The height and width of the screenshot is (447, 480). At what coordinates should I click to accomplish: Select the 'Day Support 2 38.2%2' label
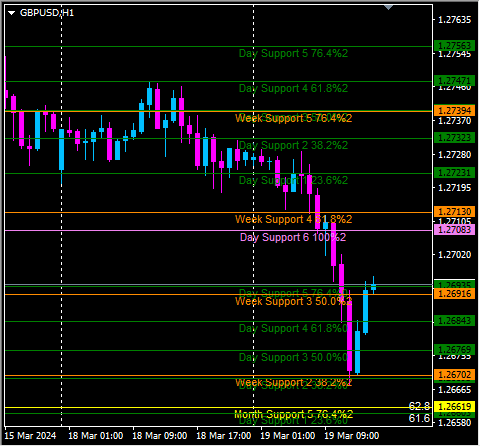[293, 145]
